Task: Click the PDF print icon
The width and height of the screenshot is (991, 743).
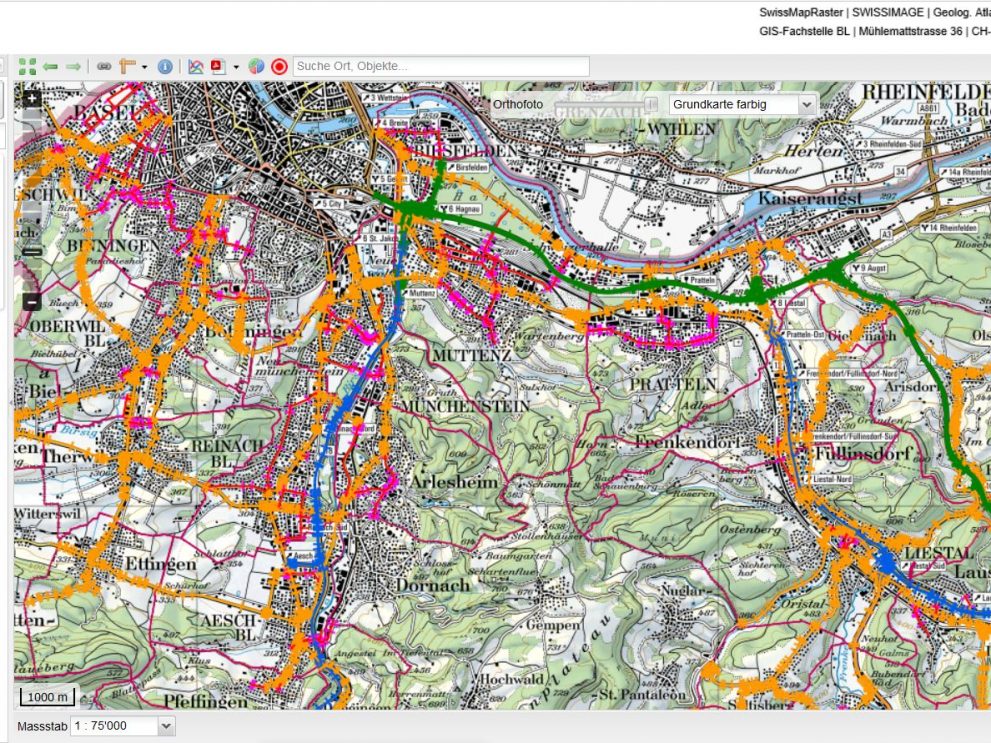Action: point(218,66)
